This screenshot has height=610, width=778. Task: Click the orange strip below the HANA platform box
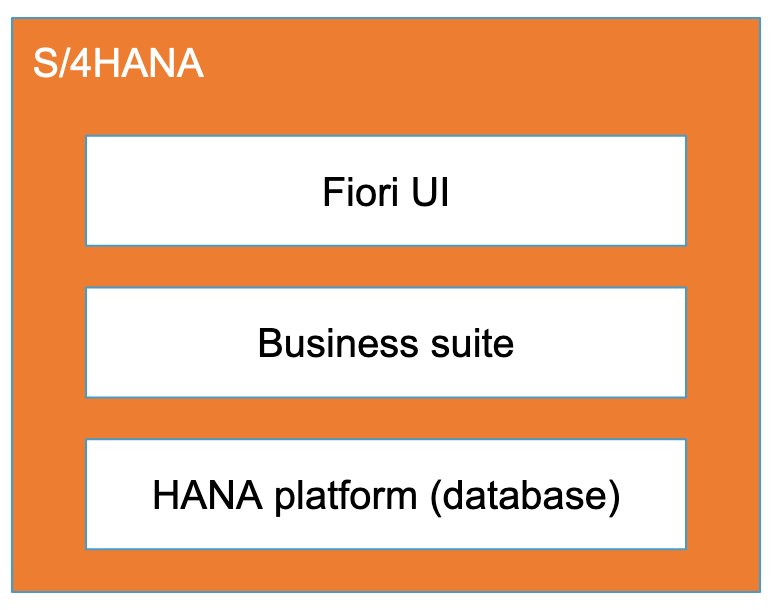386,569
